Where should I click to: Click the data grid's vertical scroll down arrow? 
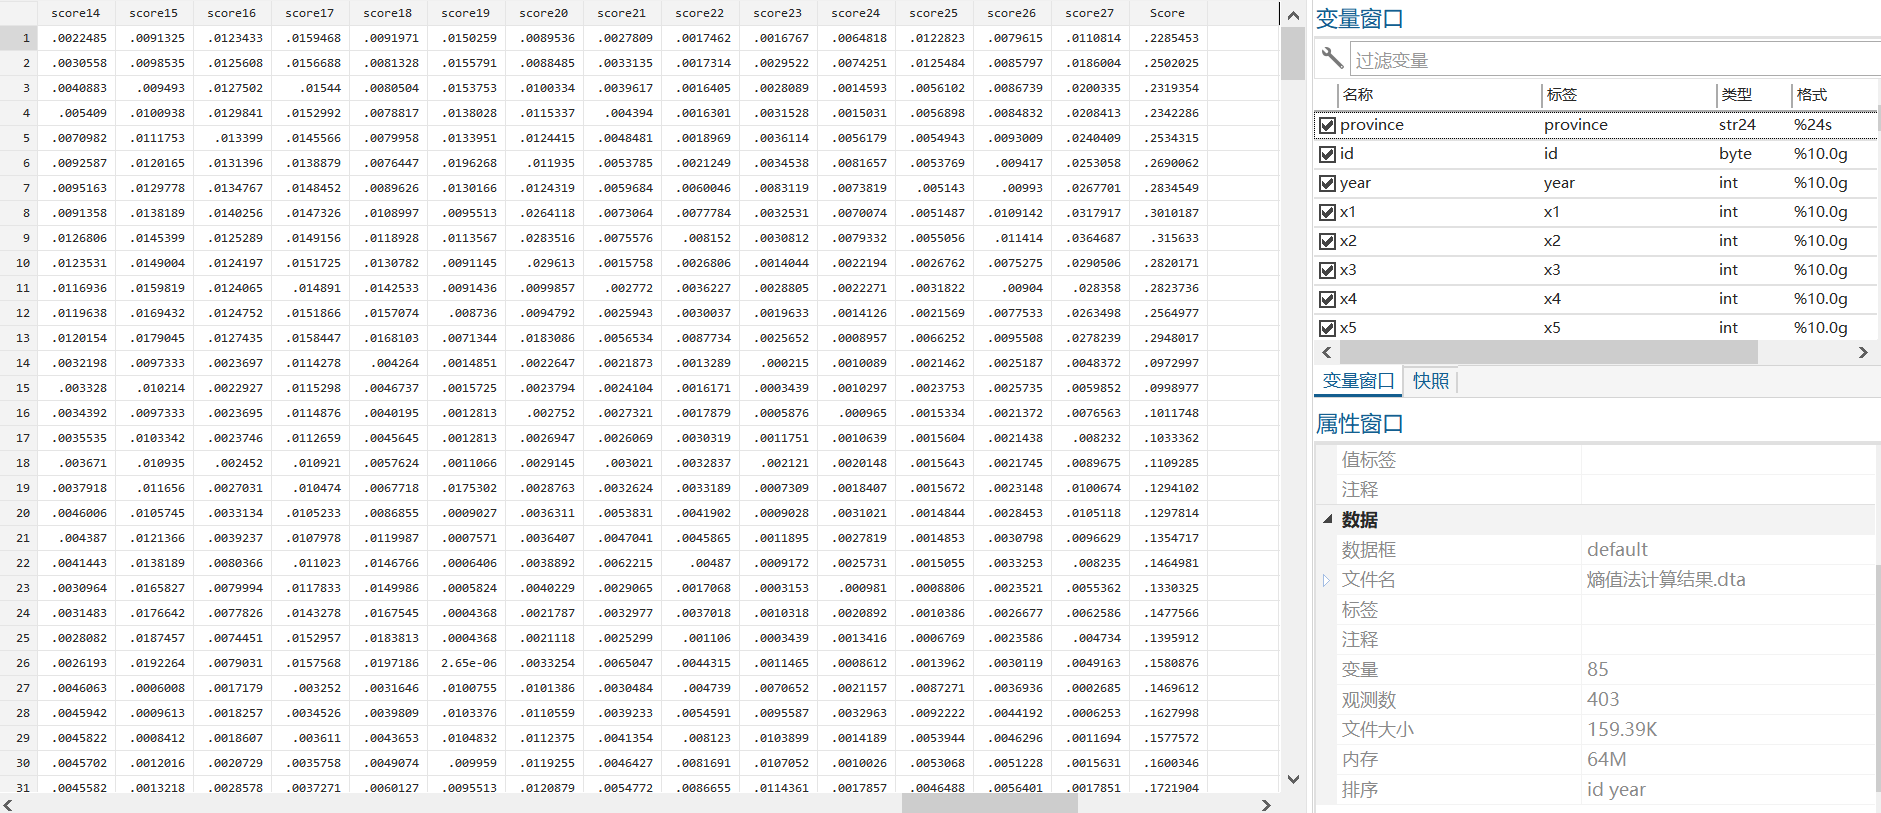[1293, 779]
